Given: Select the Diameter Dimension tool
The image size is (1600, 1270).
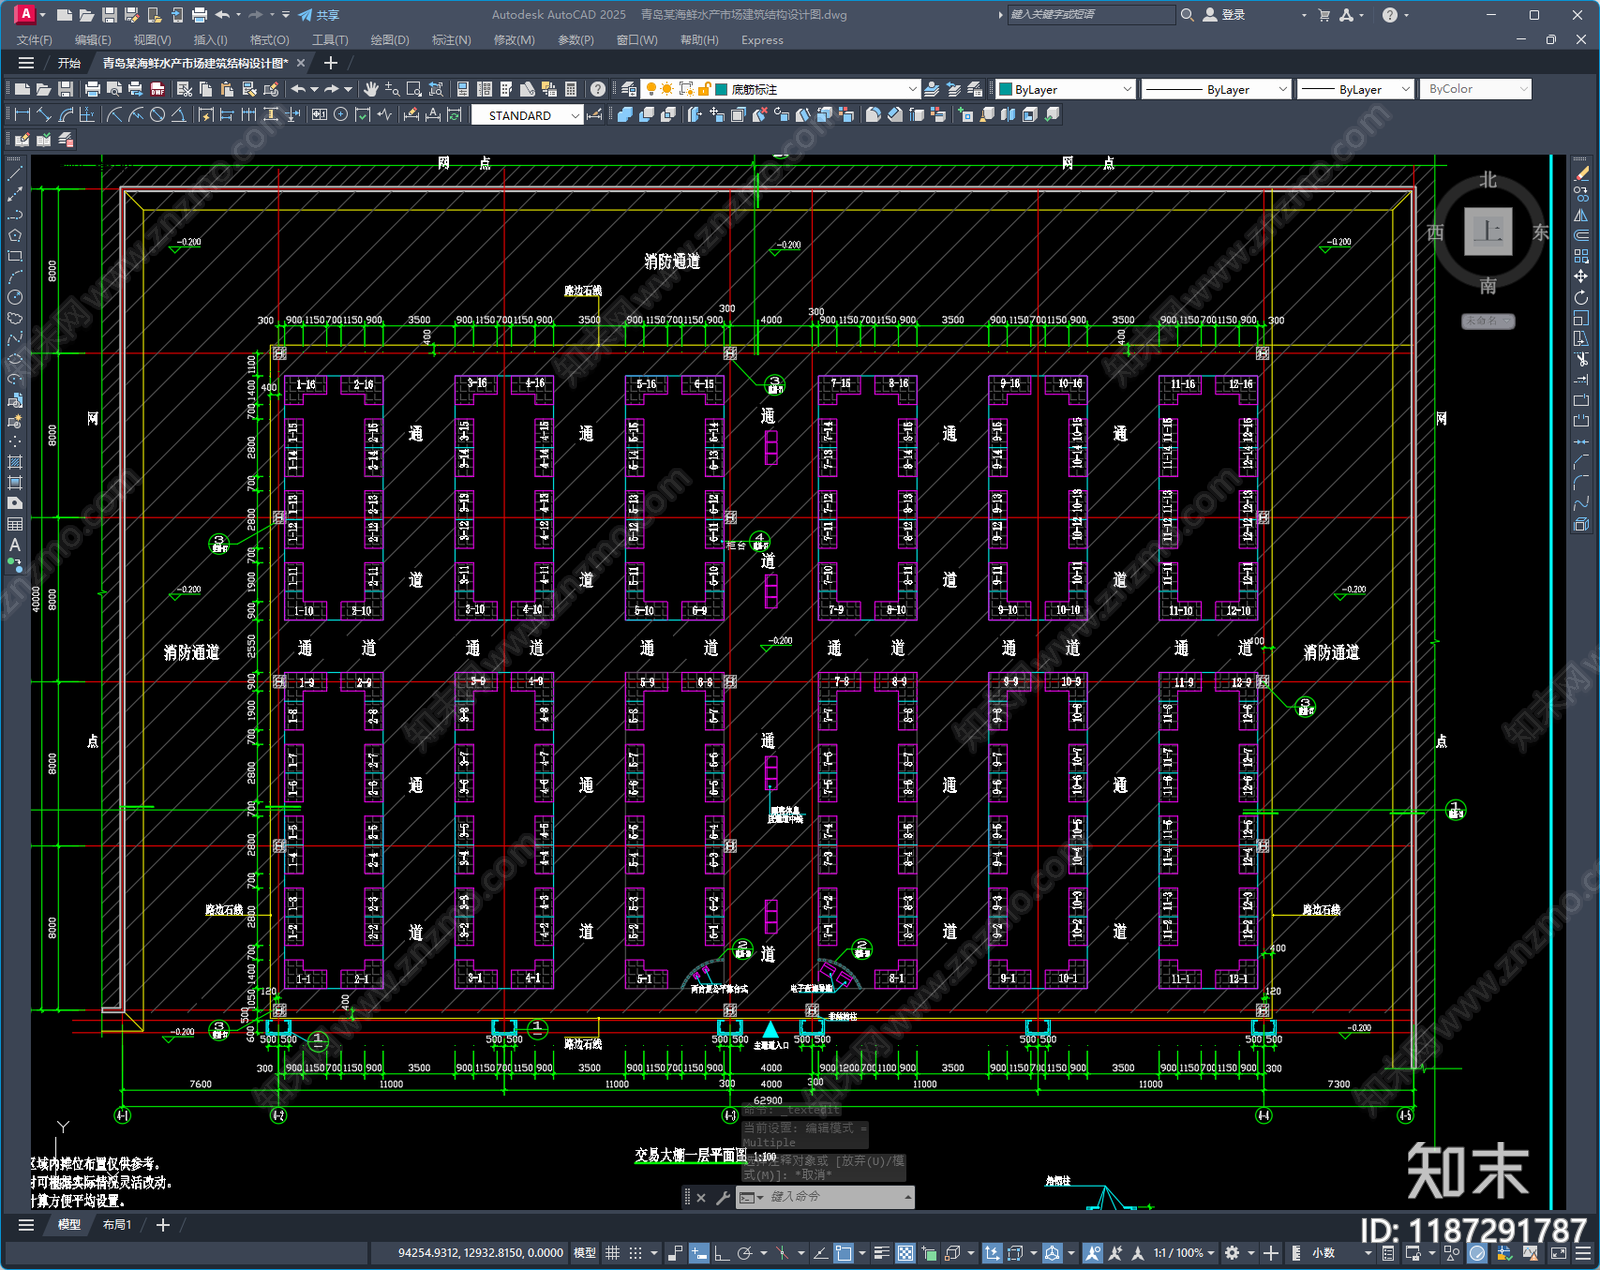Looking at the screenshot, I should click(157, 115).
